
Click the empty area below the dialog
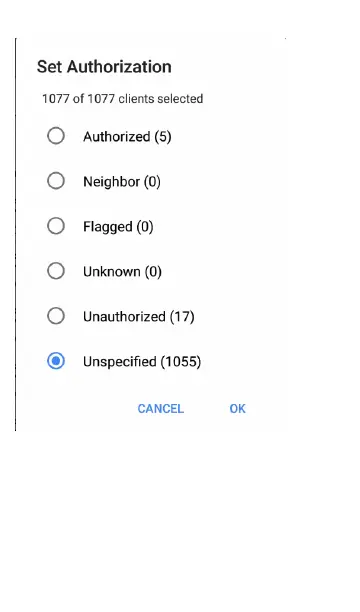pos(180,519)
